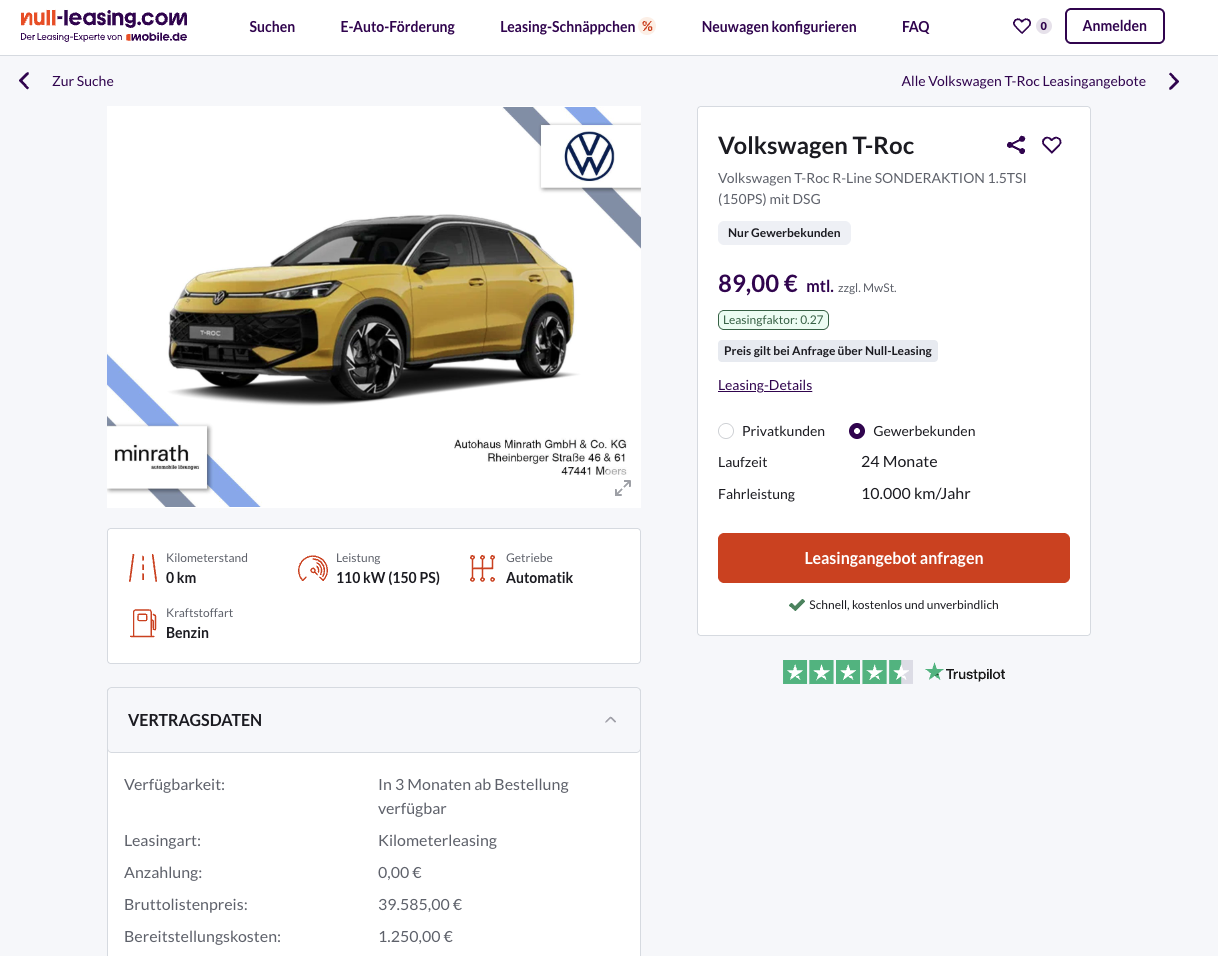The height and width of the screenshot is (956, 1218).
Task: Select the Gewerbekunden radio button
Action: coord(857,431)
